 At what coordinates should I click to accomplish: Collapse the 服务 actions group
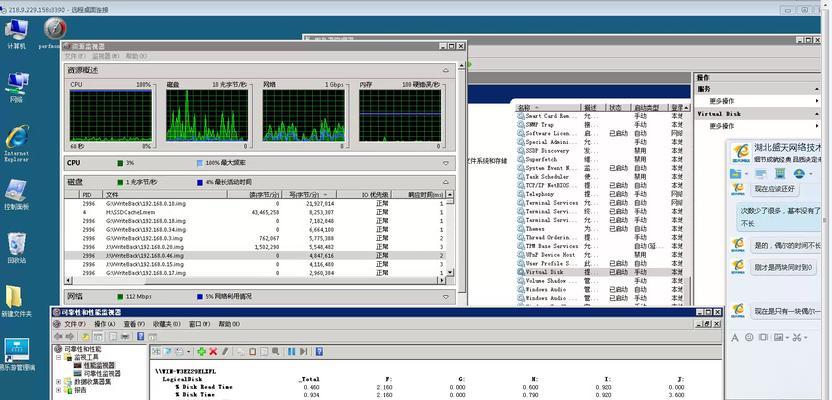coord(817,89)
